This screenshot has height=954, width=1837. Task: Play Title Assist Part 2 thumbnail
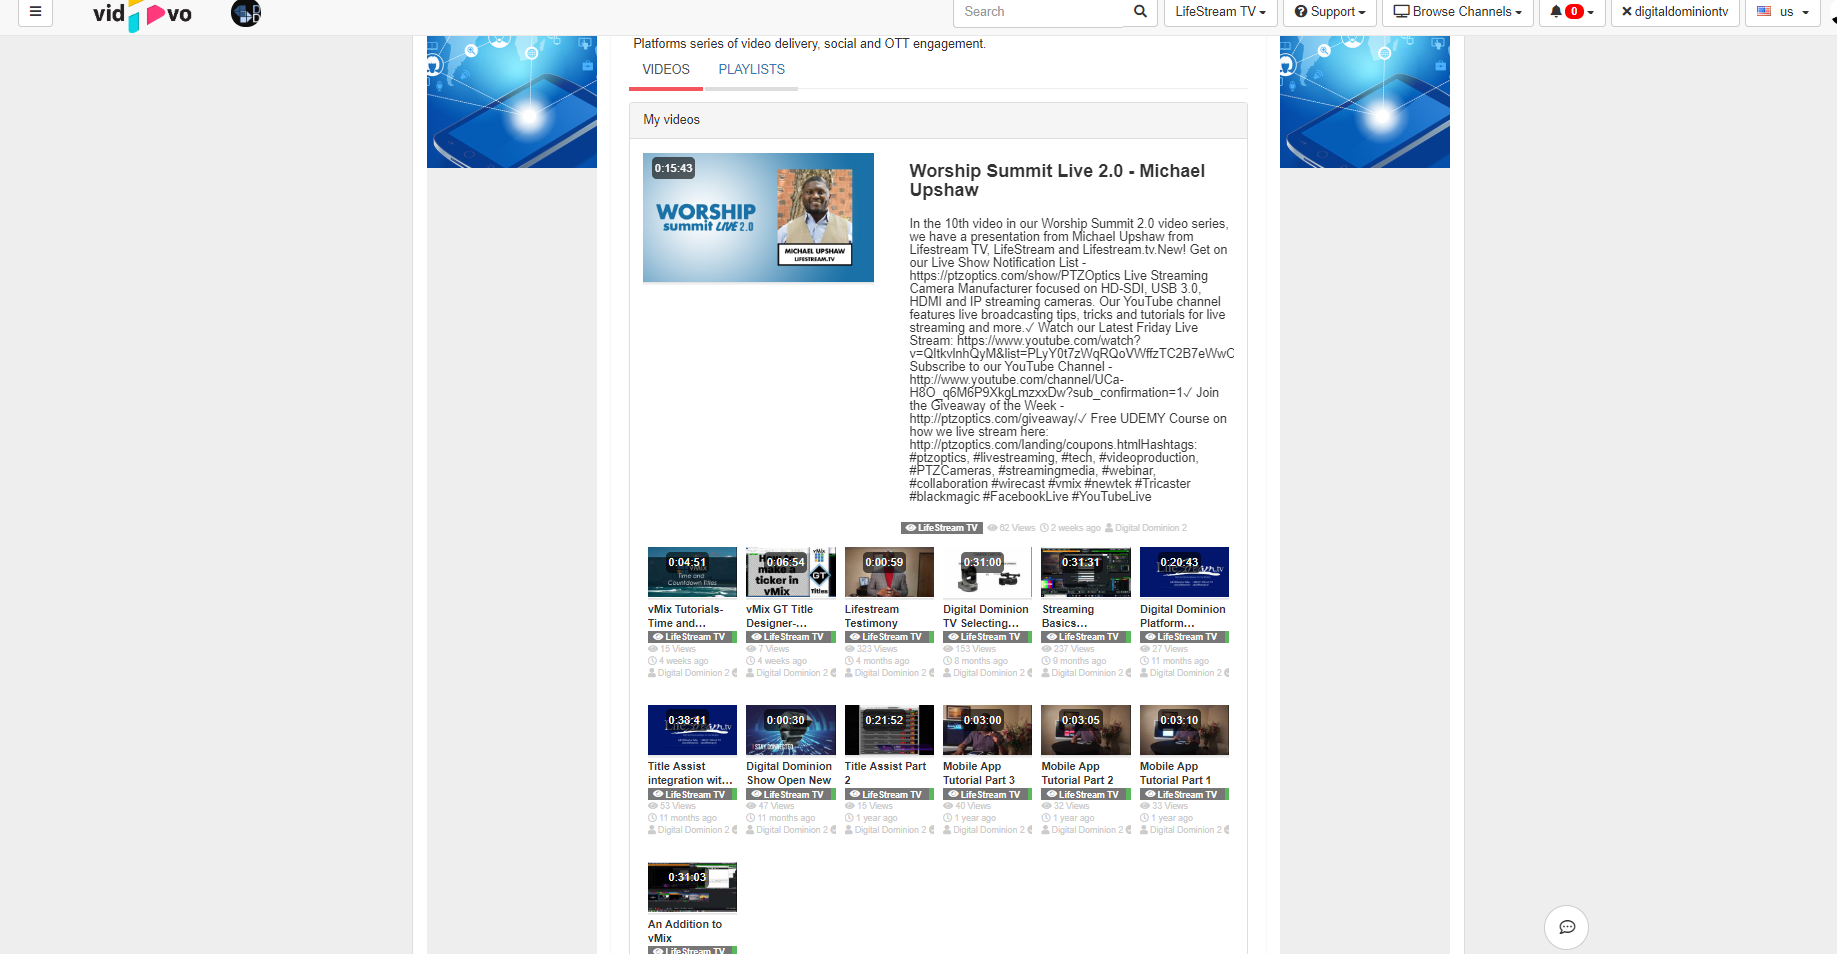(889, 730)
